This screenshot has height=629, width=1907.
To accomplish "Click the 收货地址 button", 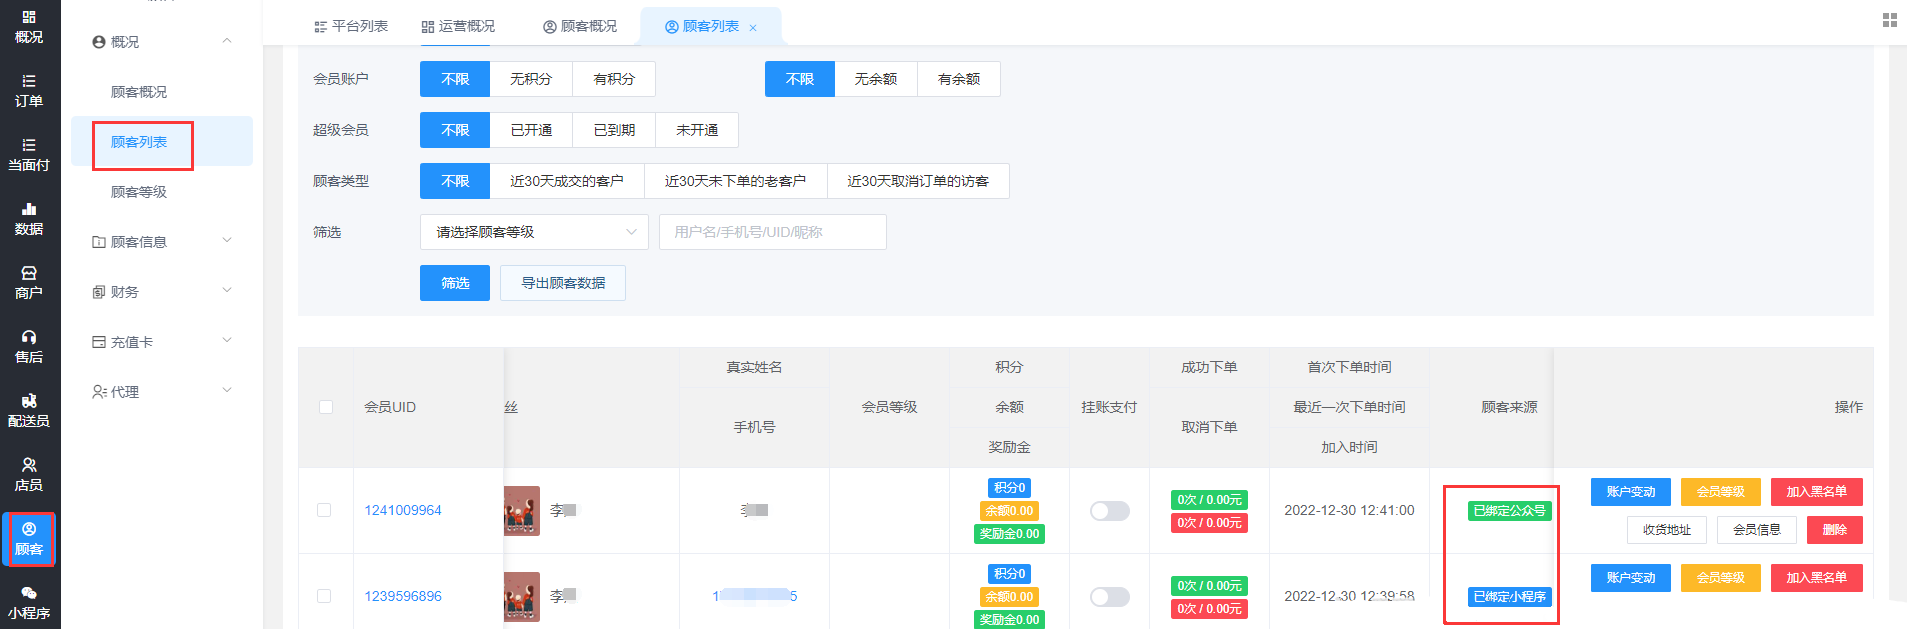I will pos(1667,530).
